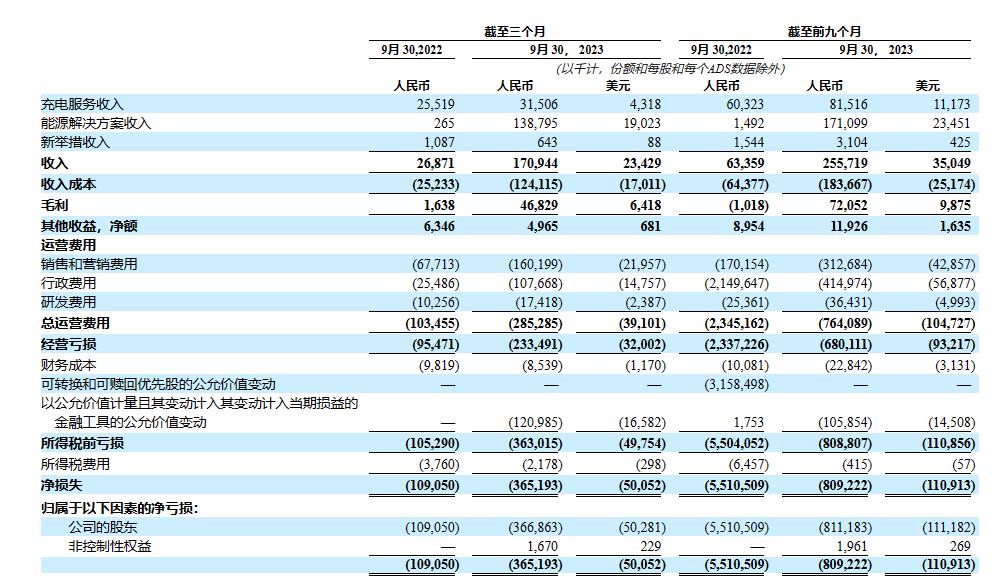Image resolution: width=999 pixels, height=579 pixels.
Task: Select the 其他收益，净额 row label
Action: tap(88, 226)
